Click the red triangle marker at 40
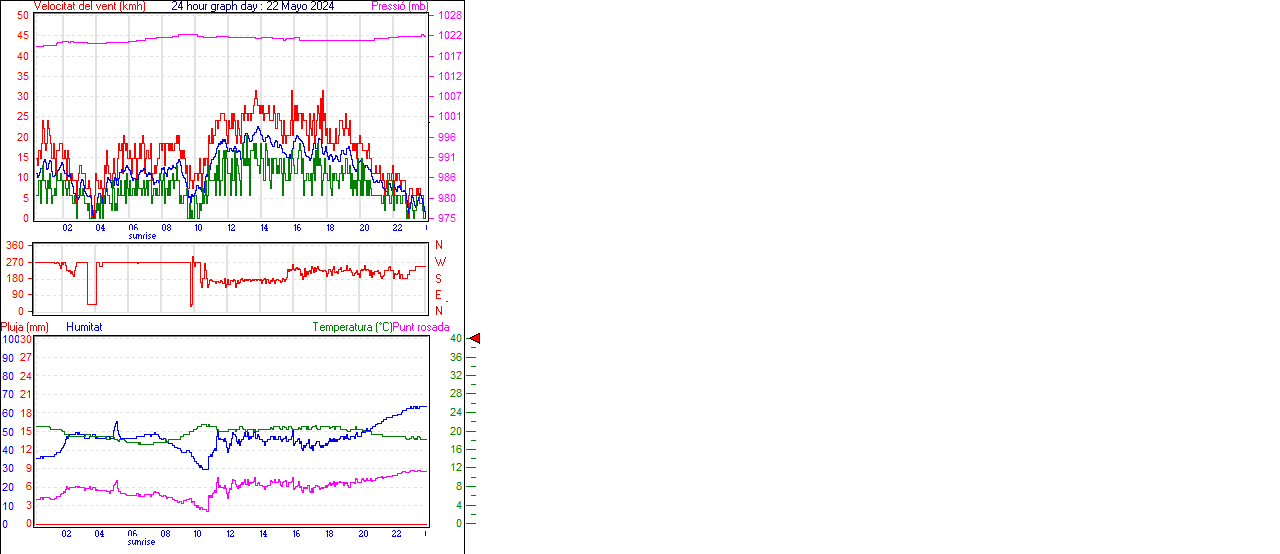 pyautogui.click(x=476, y=339)
